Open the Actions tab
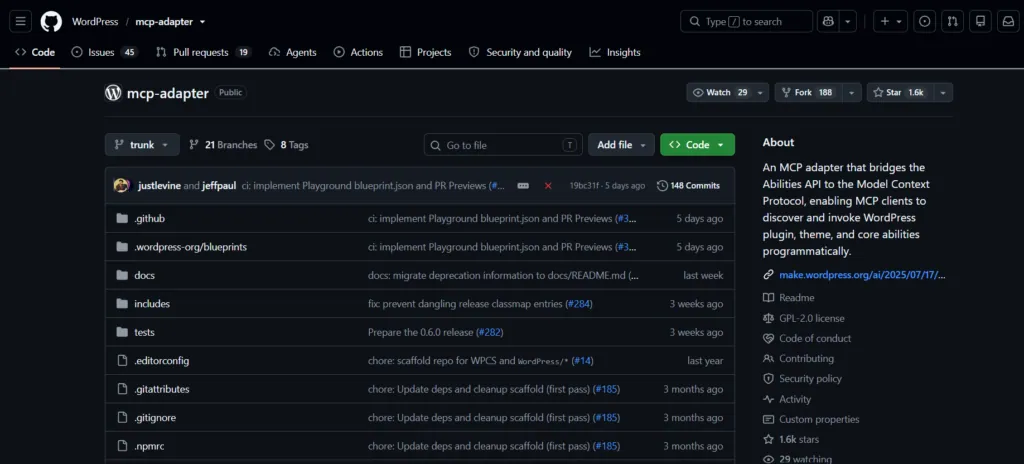Viewport: 1024px width, 464px height. (358, 52)
